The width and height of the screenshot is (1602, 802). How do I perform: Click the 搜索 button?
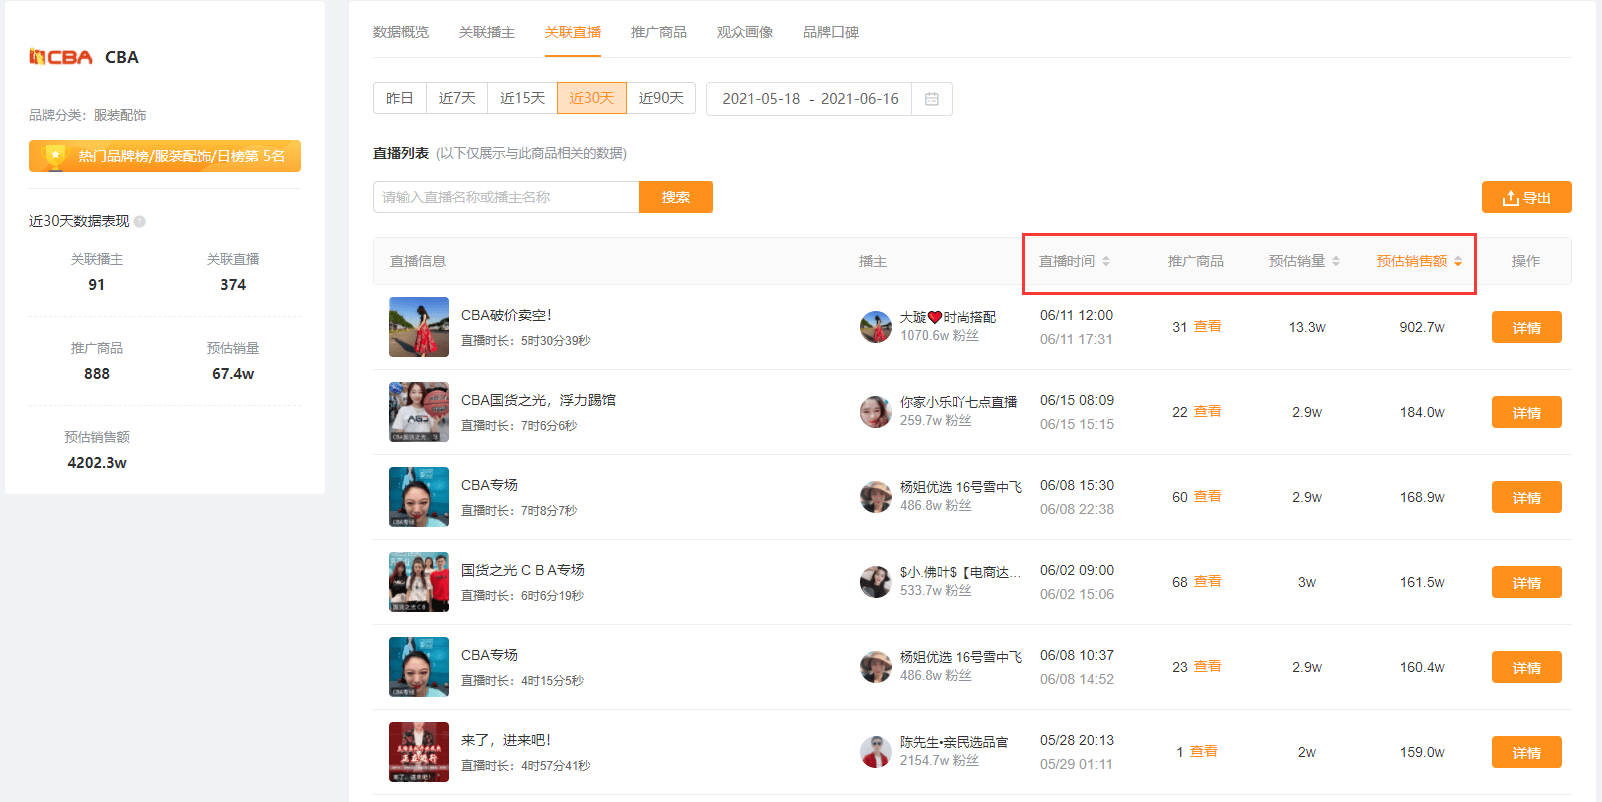pyautogui.click(x=676, y=197)
